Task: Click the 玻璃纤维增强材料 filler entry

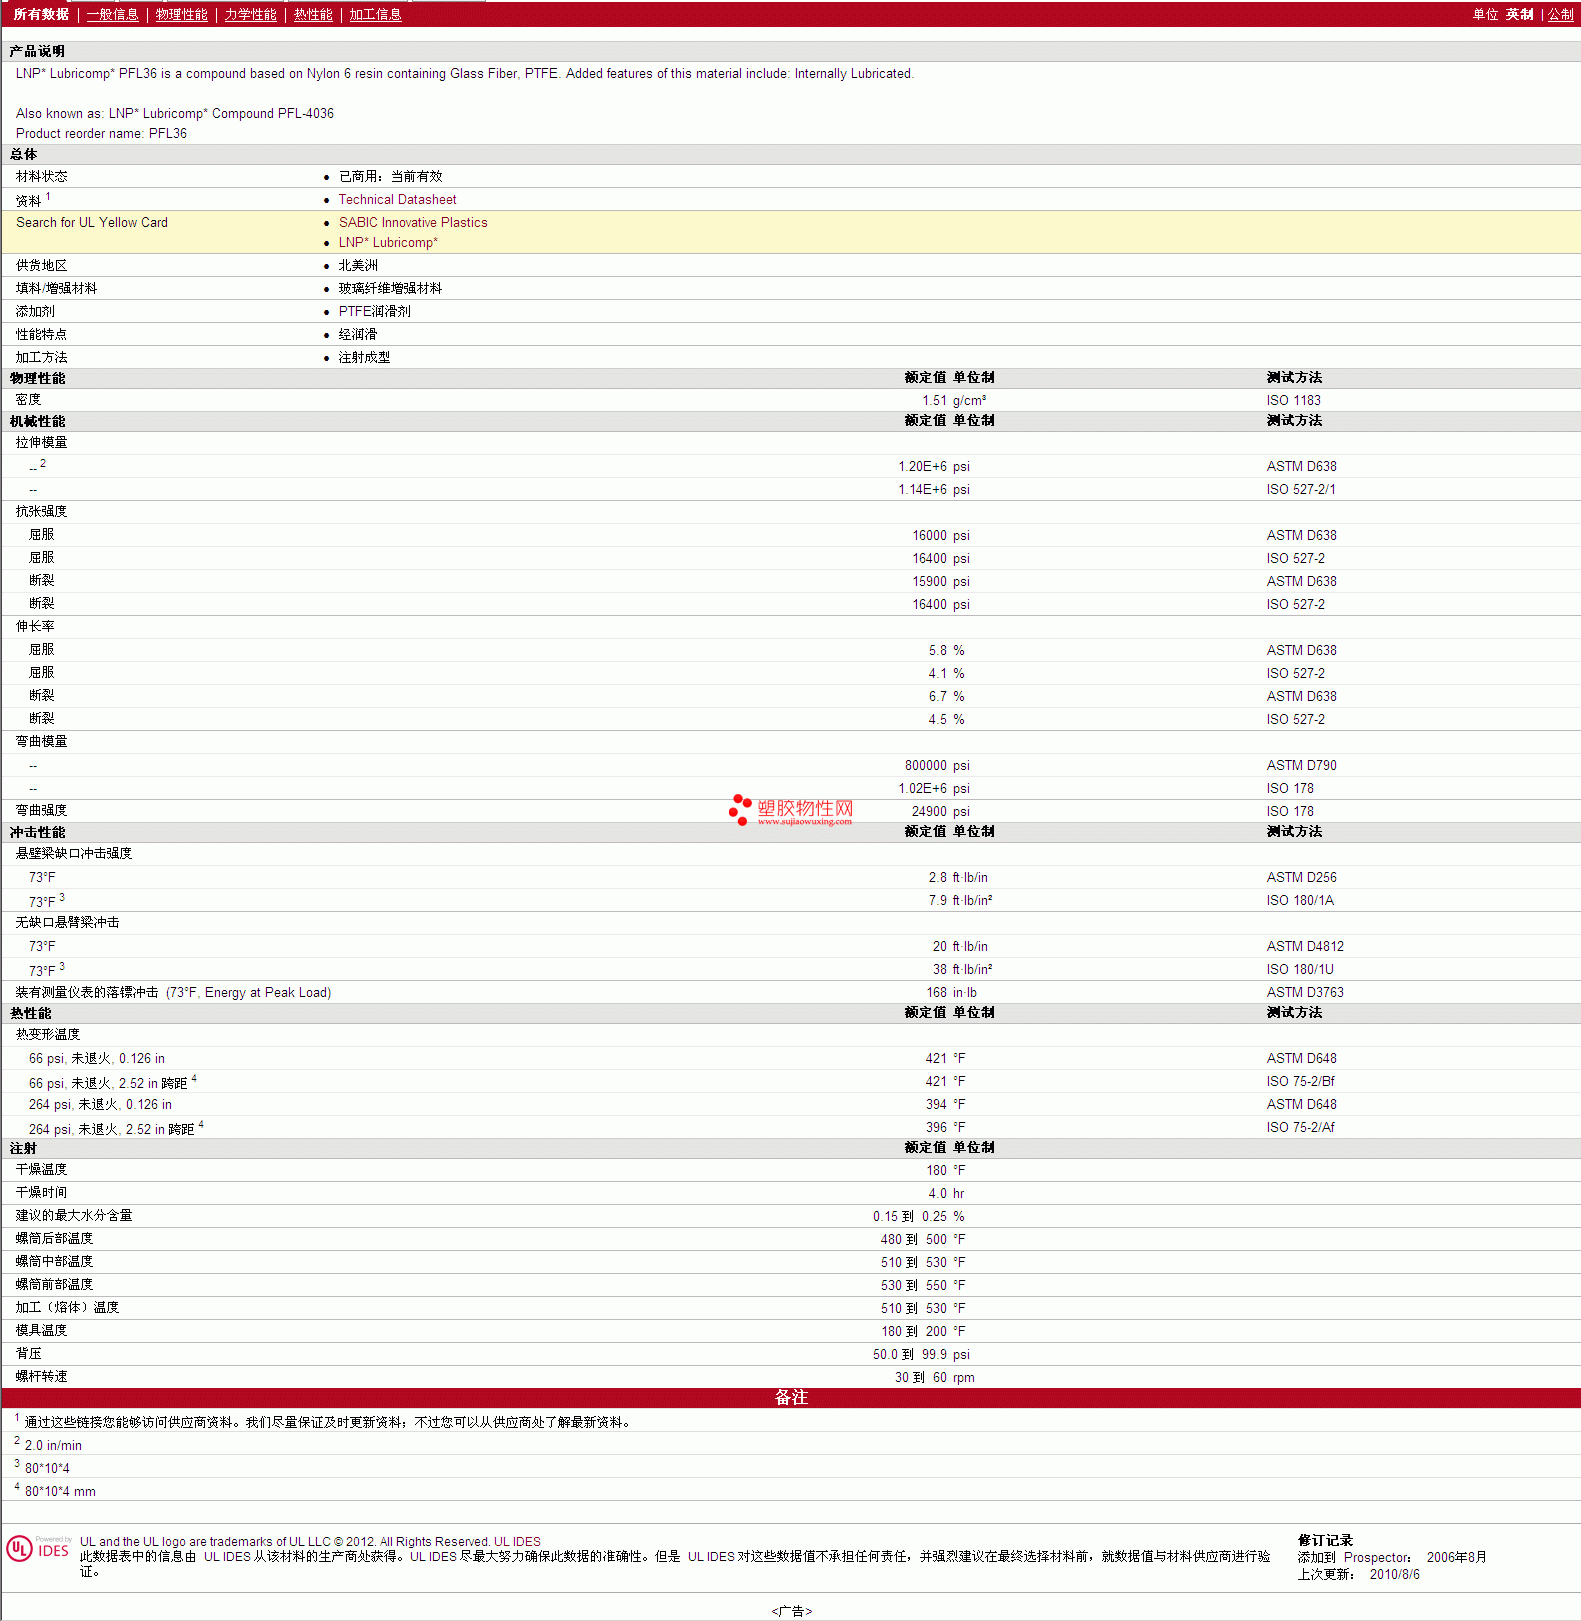Action: [x=390, y=289]
